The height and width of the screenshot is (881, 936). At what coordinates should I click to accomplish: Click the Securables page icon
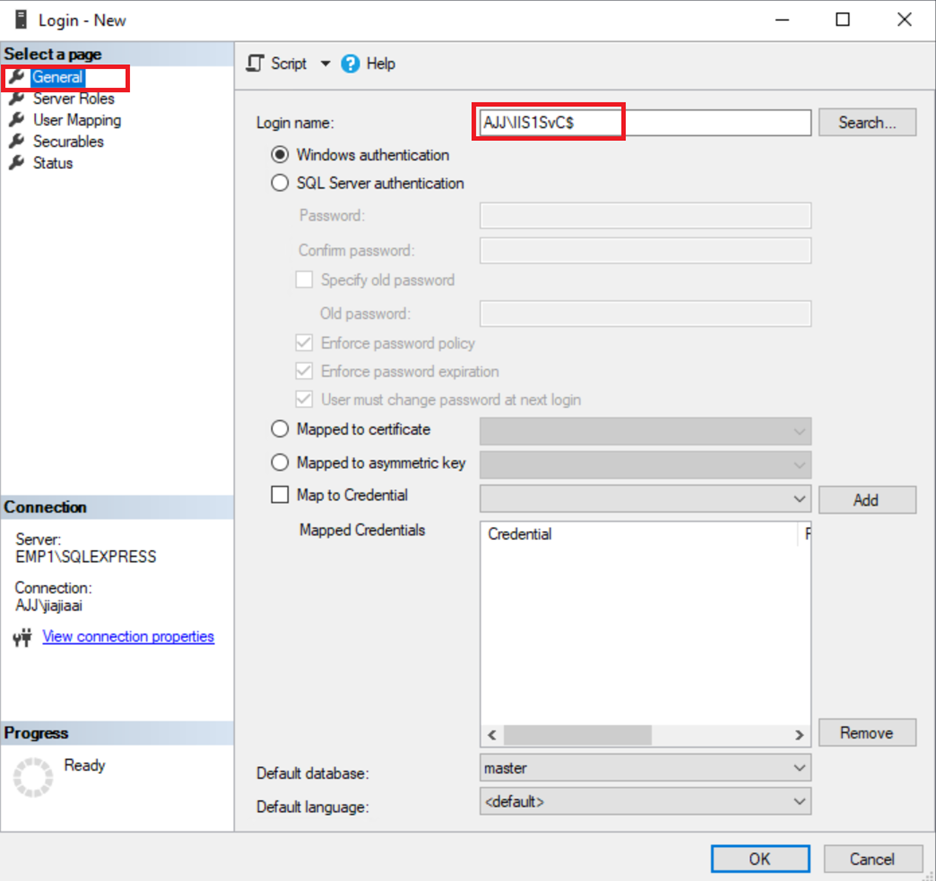coord(17,141)
